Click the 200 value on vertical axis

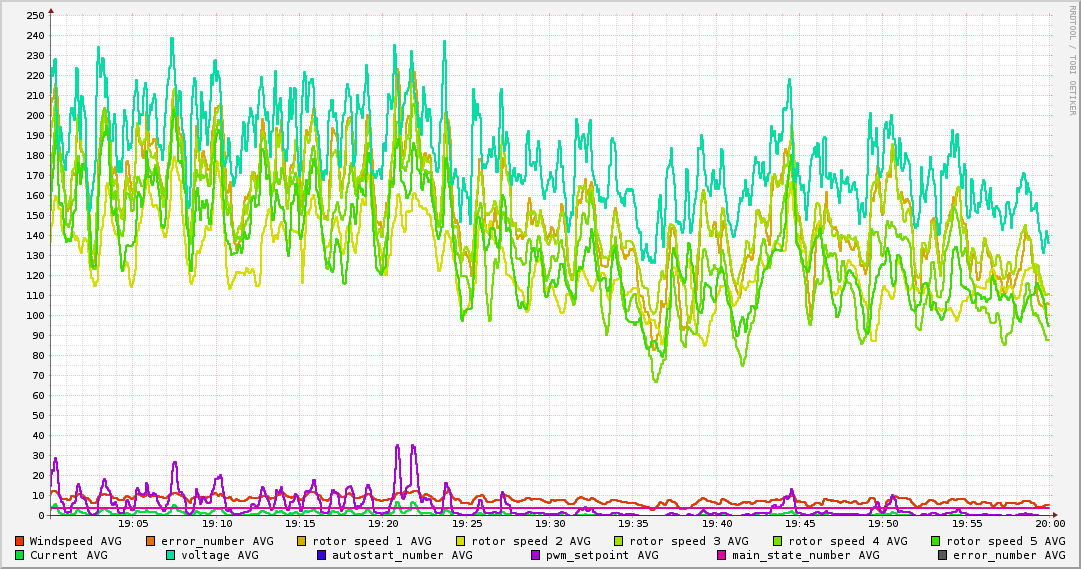click(35, 116)
